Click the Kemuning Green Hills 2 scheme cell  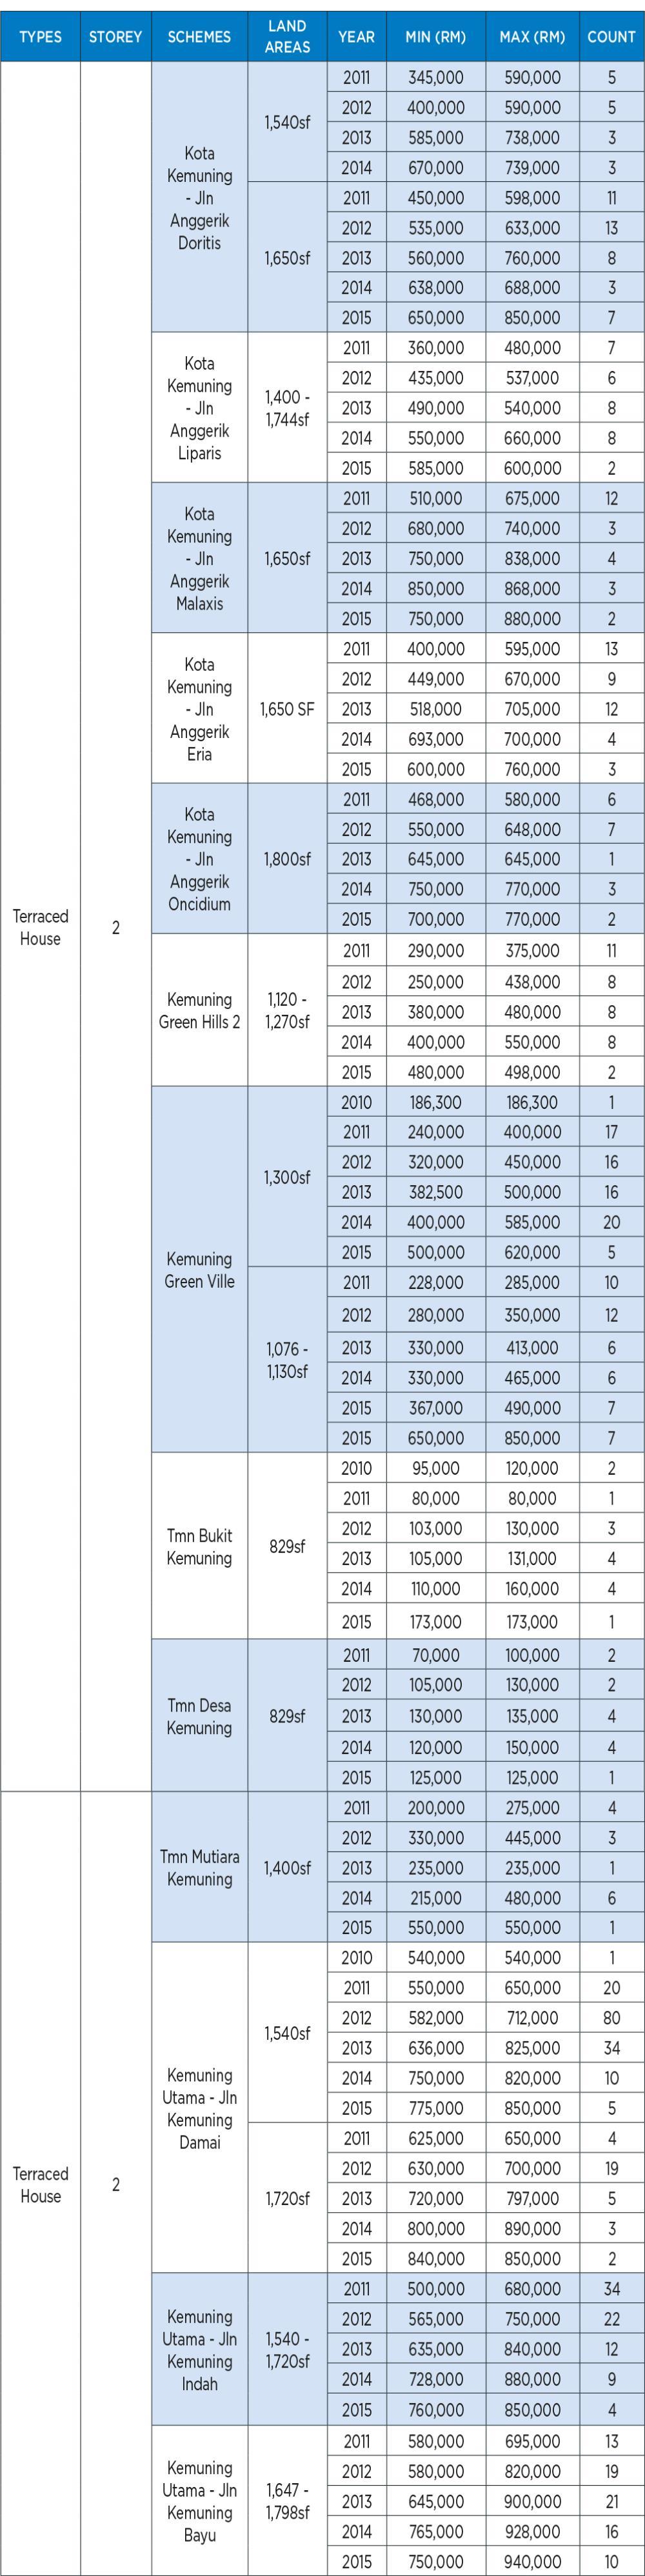199,1010
